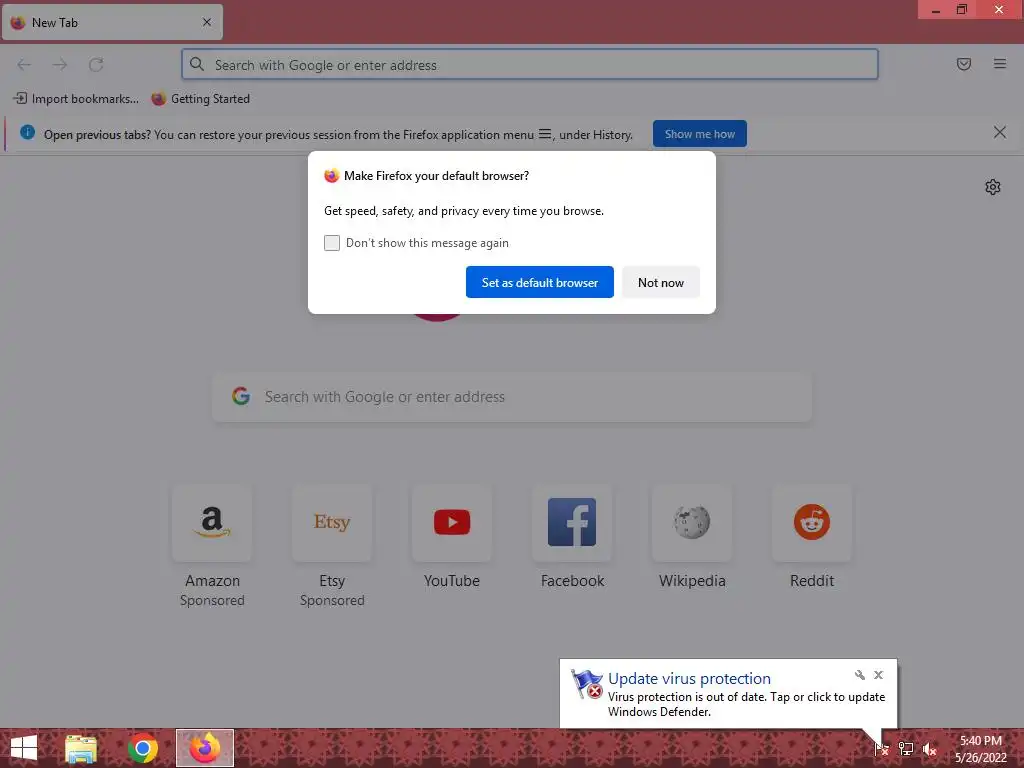This screenshot has width=1024, height=768.
Task: Dismiss the Open previous tabs notification bar
Action: (999, 133)
